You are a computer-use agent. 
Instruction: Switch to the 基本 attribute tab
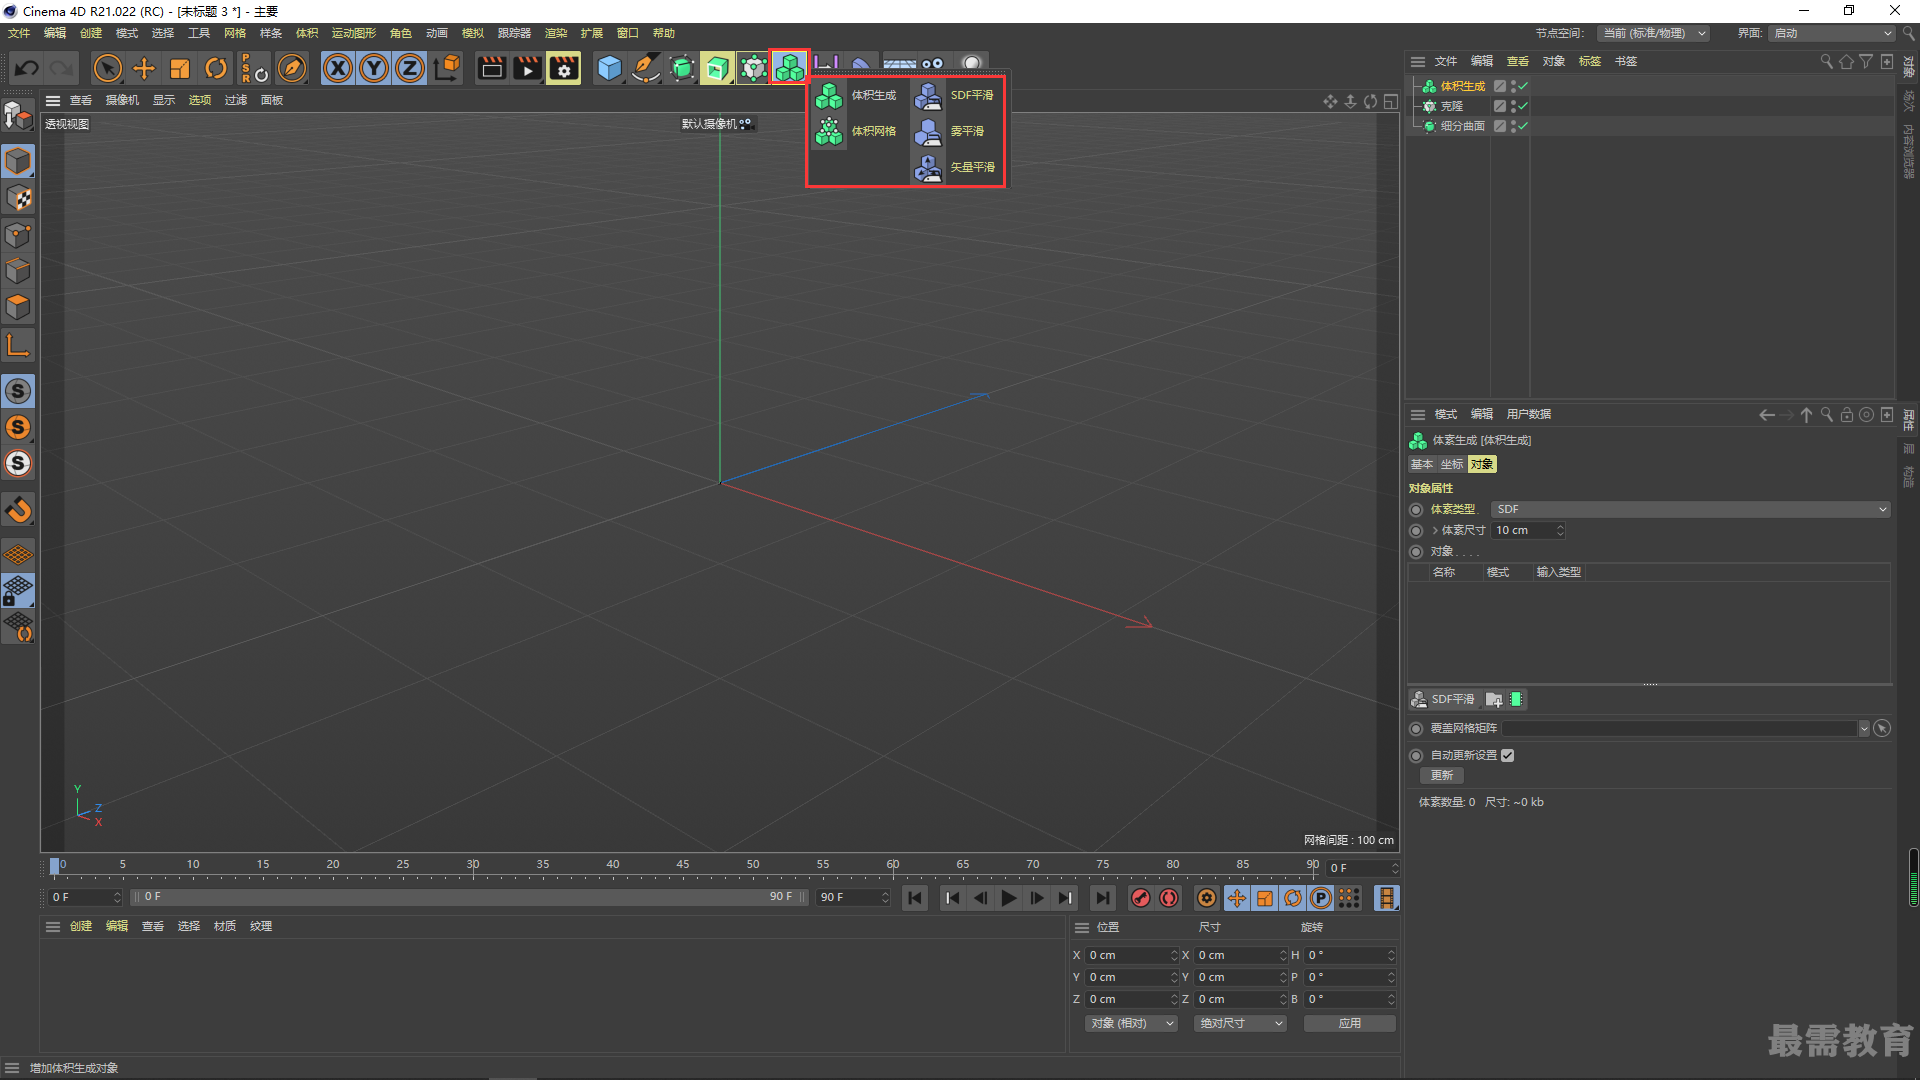point(1422,464)
